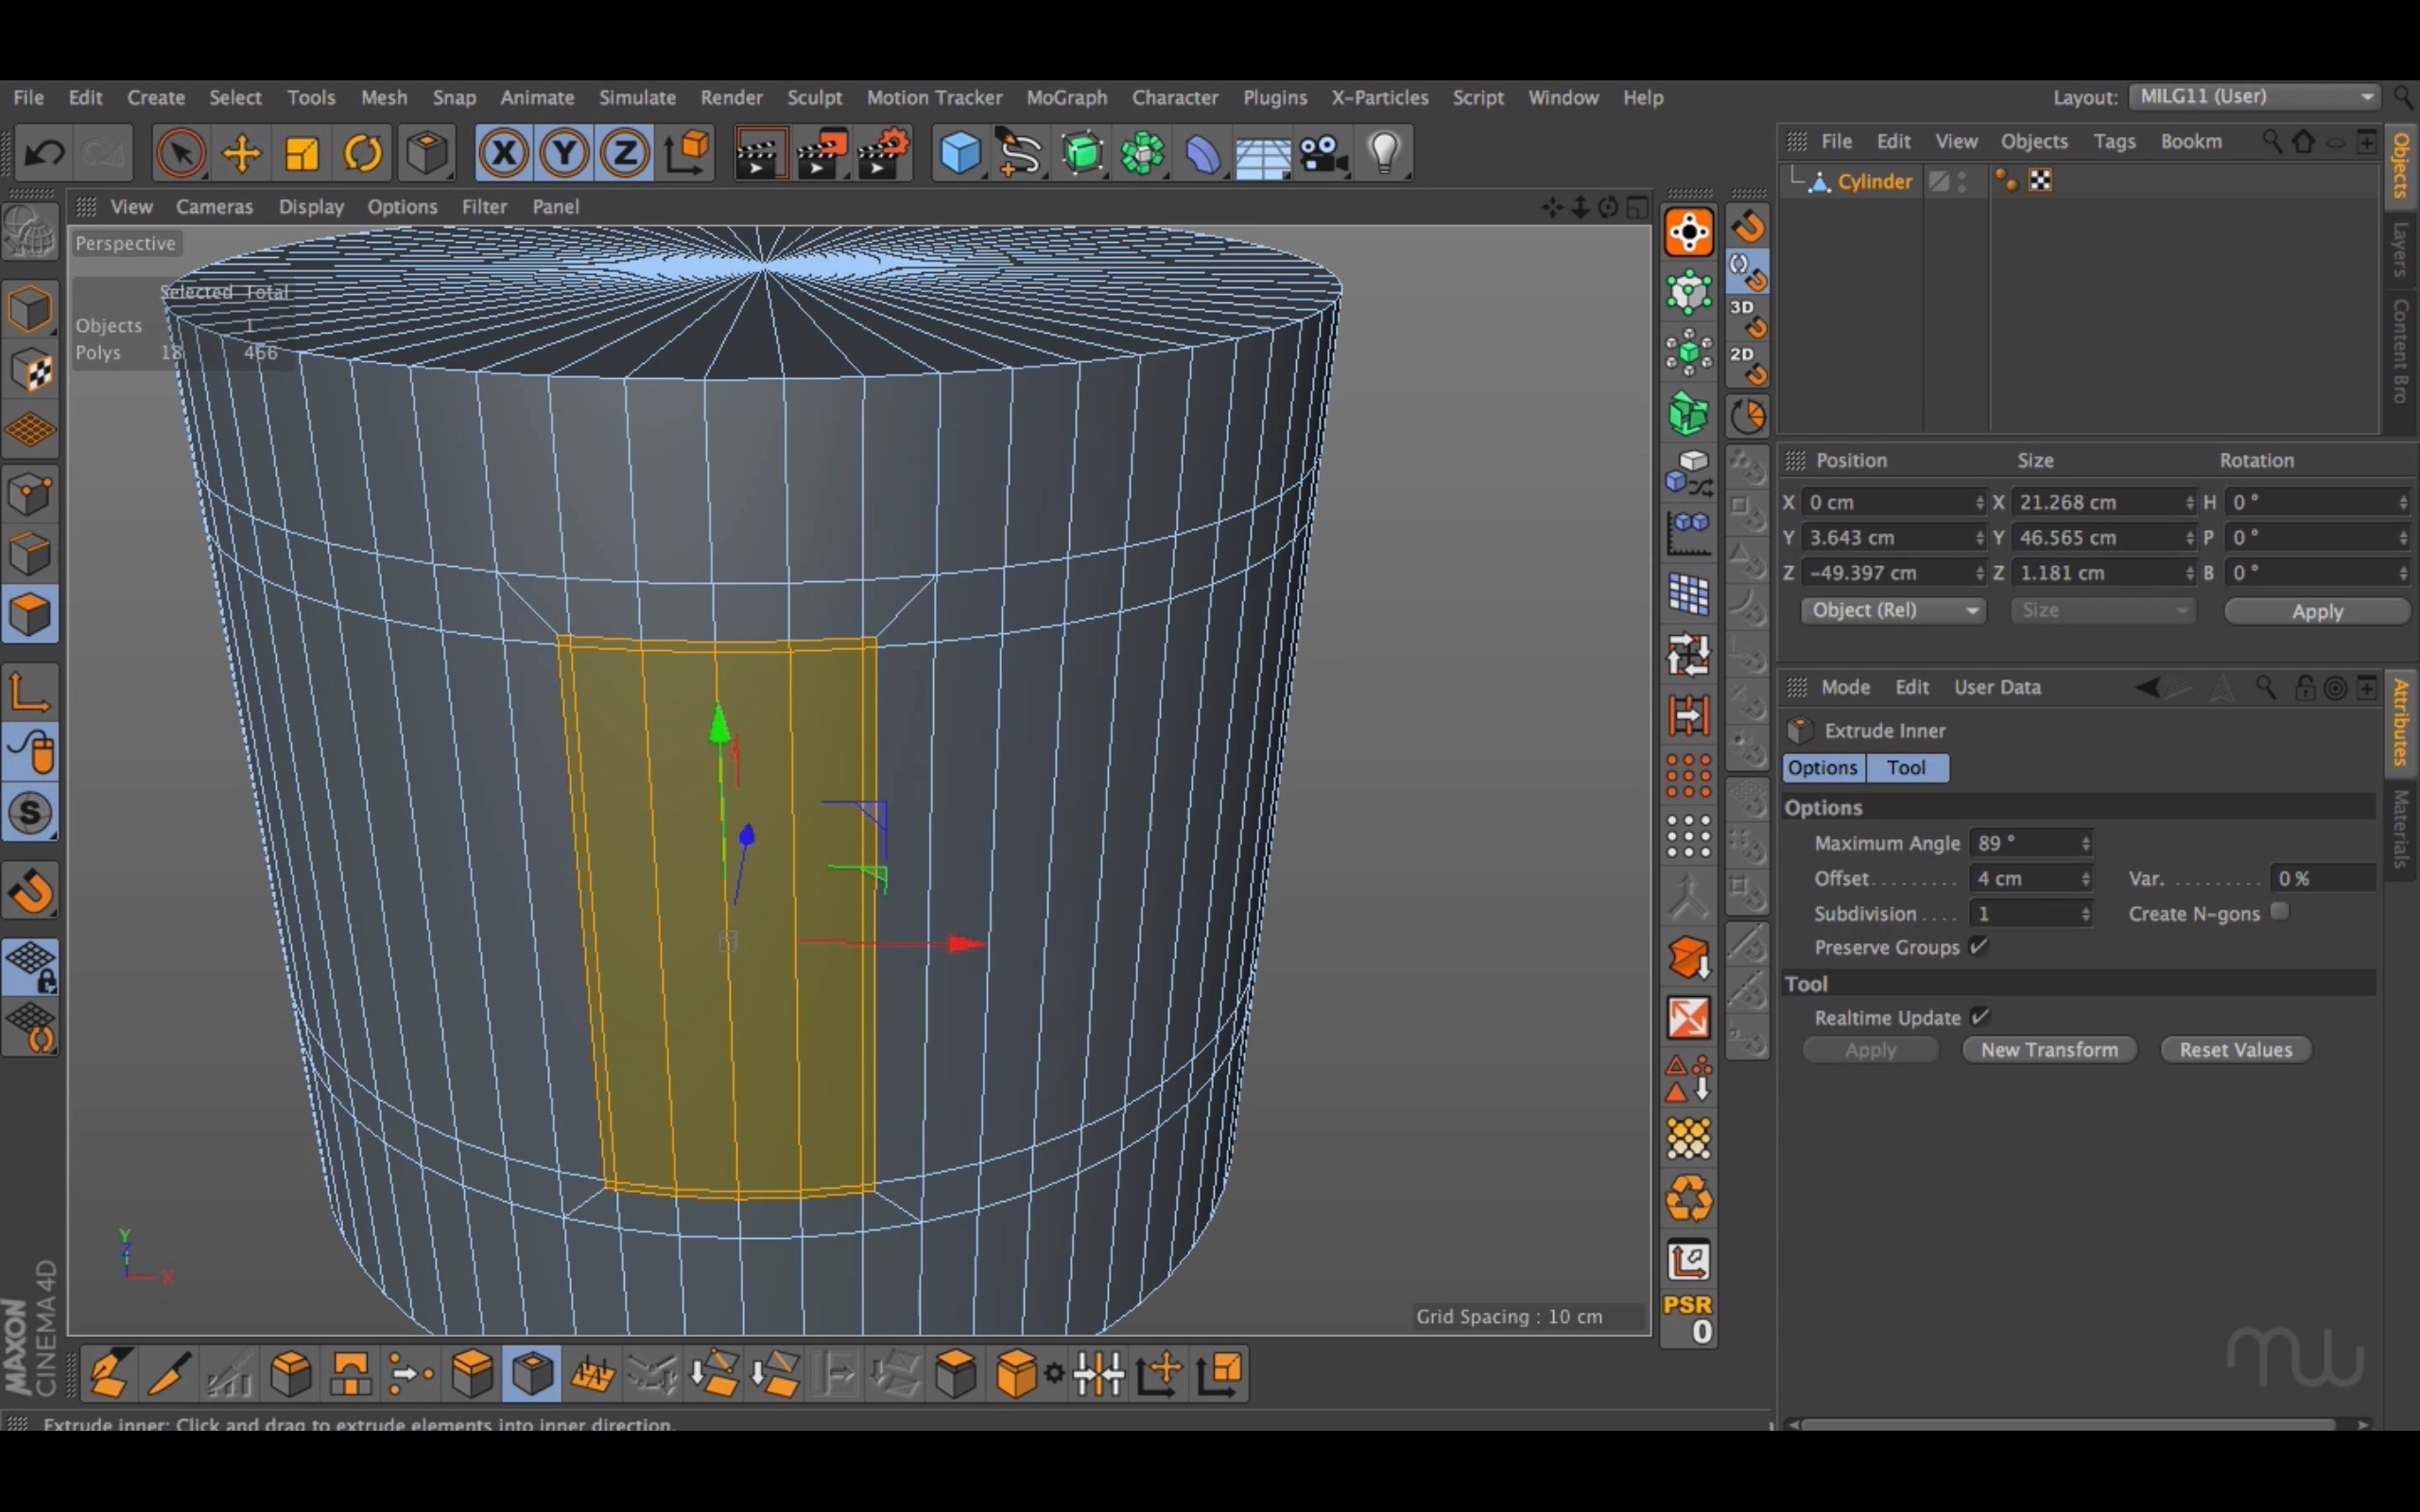Step the Maximum Angle value arrows
Viewport: 2420px width, 1512px height.
tap(2086, 843)
